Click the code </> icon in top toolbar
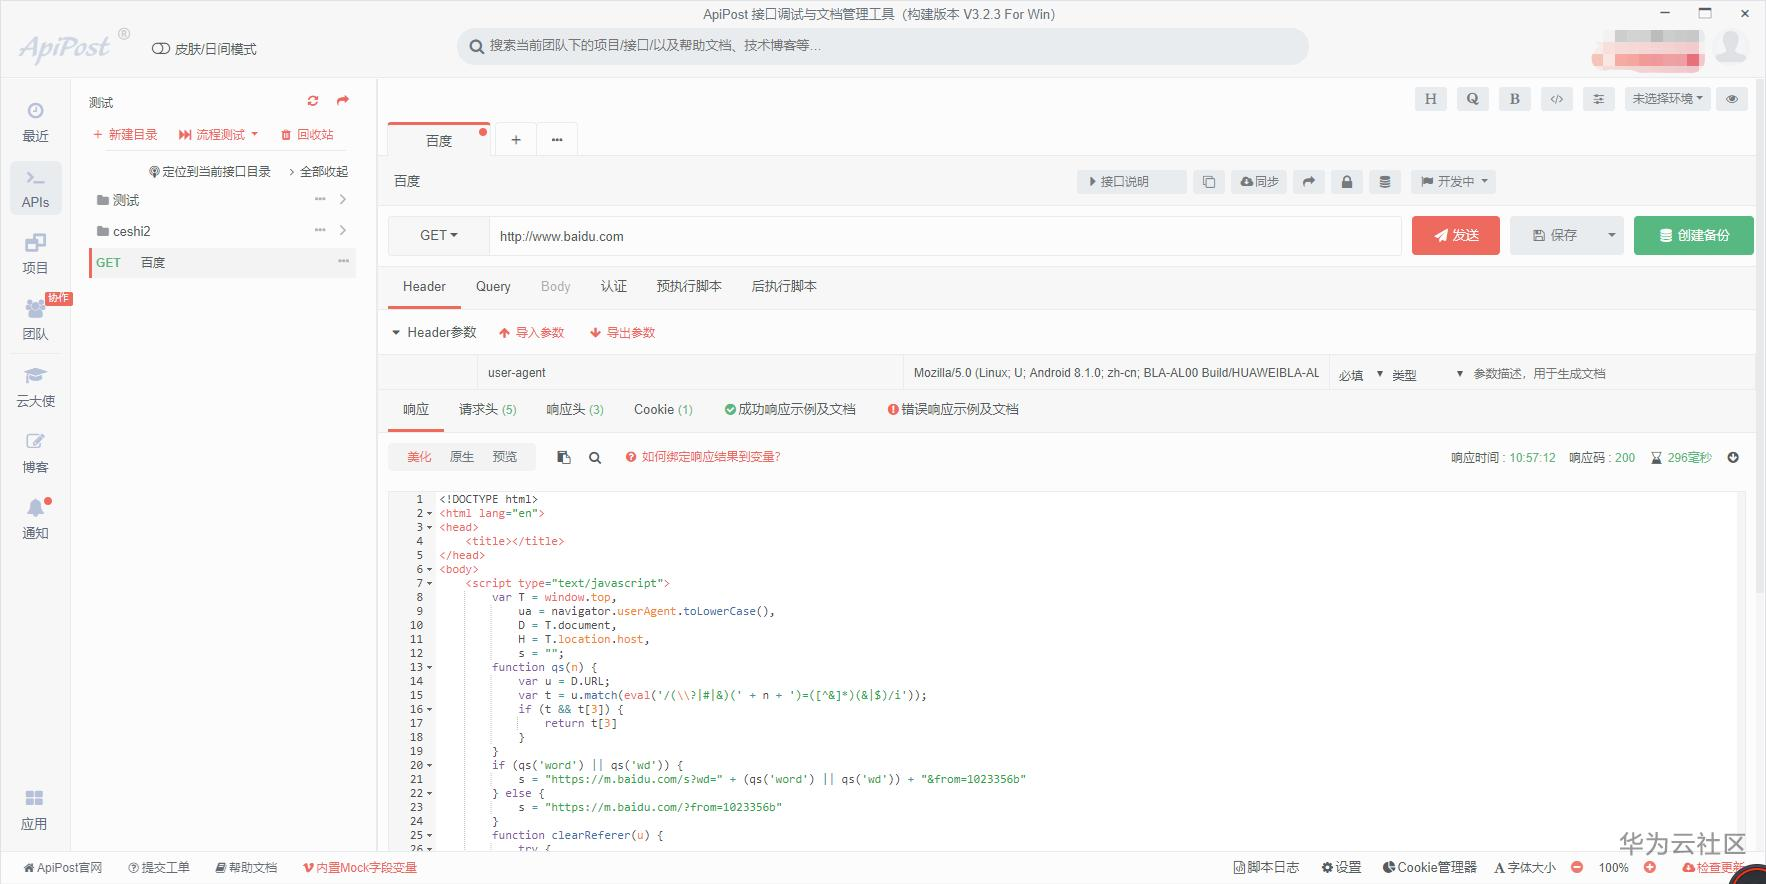The image size is (1766, 884). (x=1556, y=99)
